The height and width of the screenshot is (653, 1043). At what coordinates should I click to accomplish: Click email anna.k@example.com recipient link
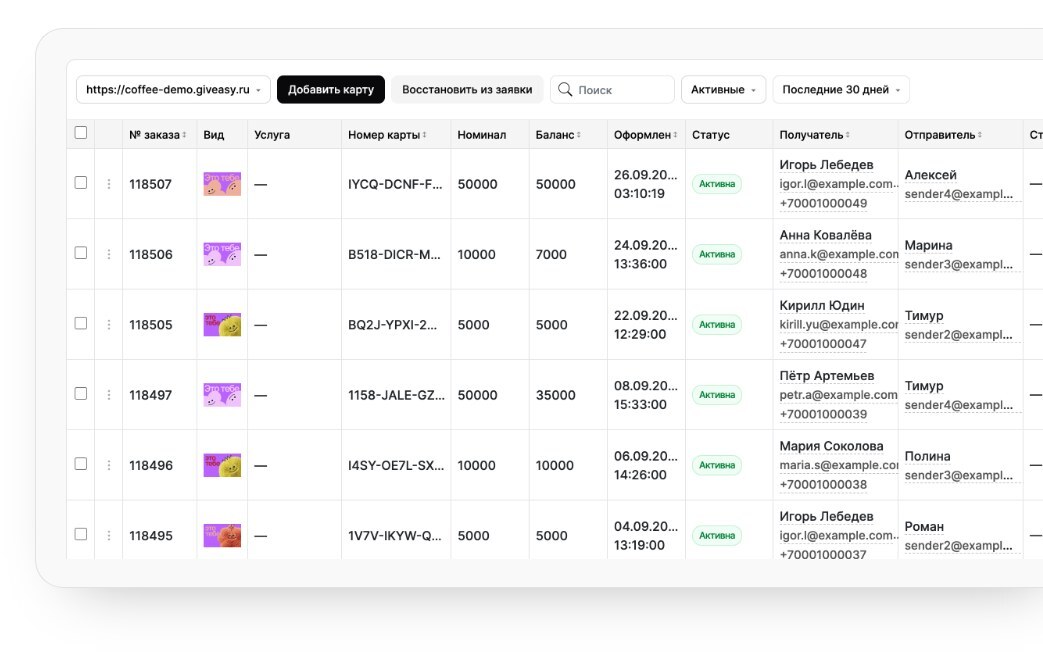pos(839,255)
